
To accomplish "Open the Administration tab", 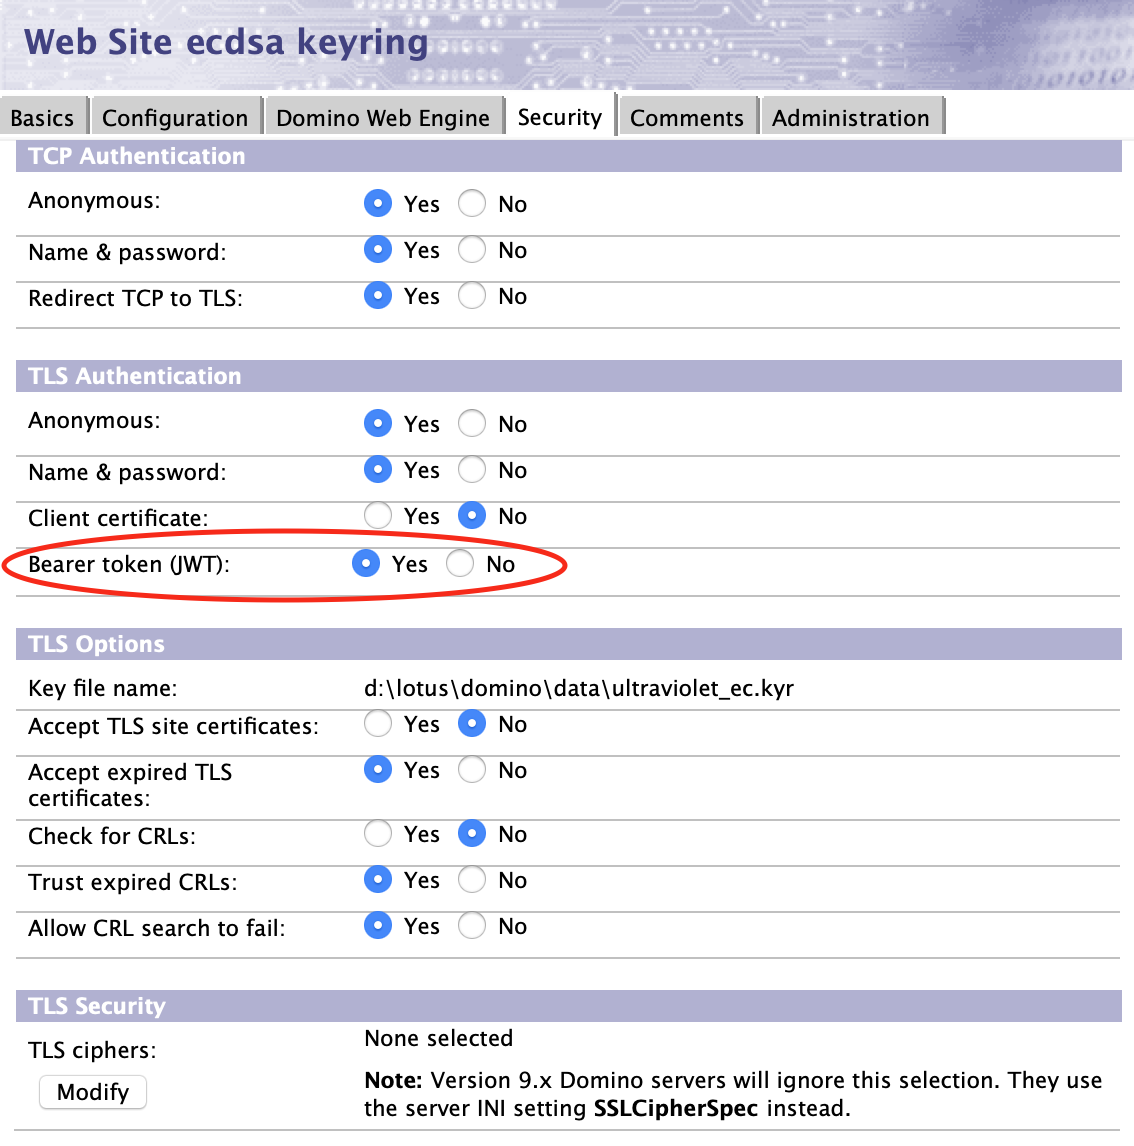I will pyautogui.click(x=851, y=117).
